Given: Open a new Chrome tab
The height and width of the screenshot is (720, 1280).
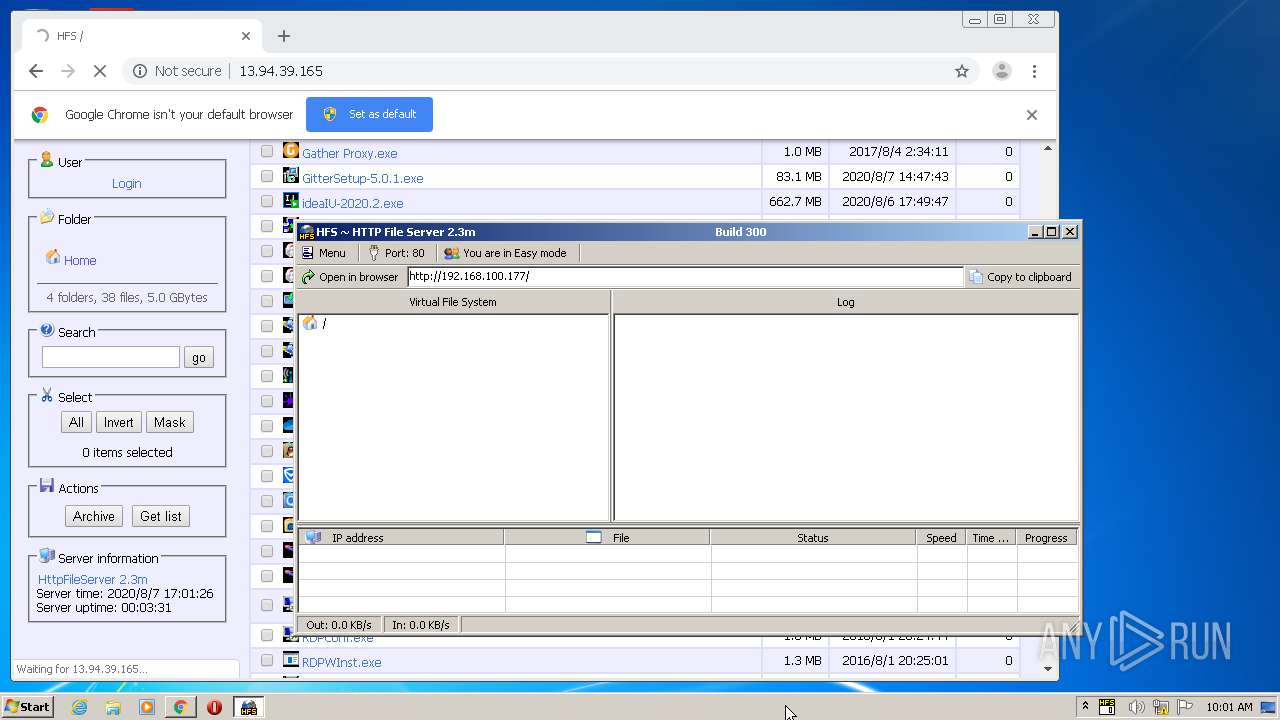Looking at the screenshot, I should pyautogui.click(x=284, y=36).
